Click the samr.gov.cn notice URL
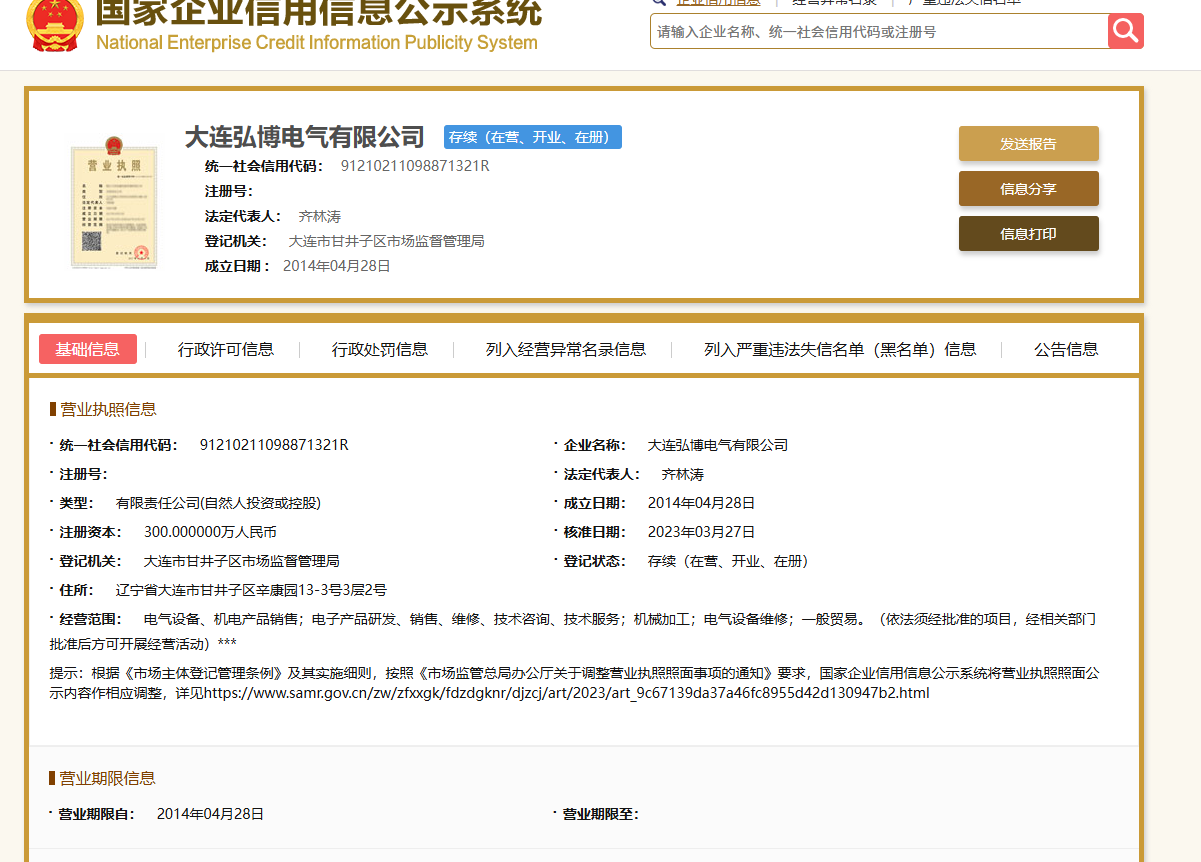This screenshot has height=862, width=1201. coord(566,692)
